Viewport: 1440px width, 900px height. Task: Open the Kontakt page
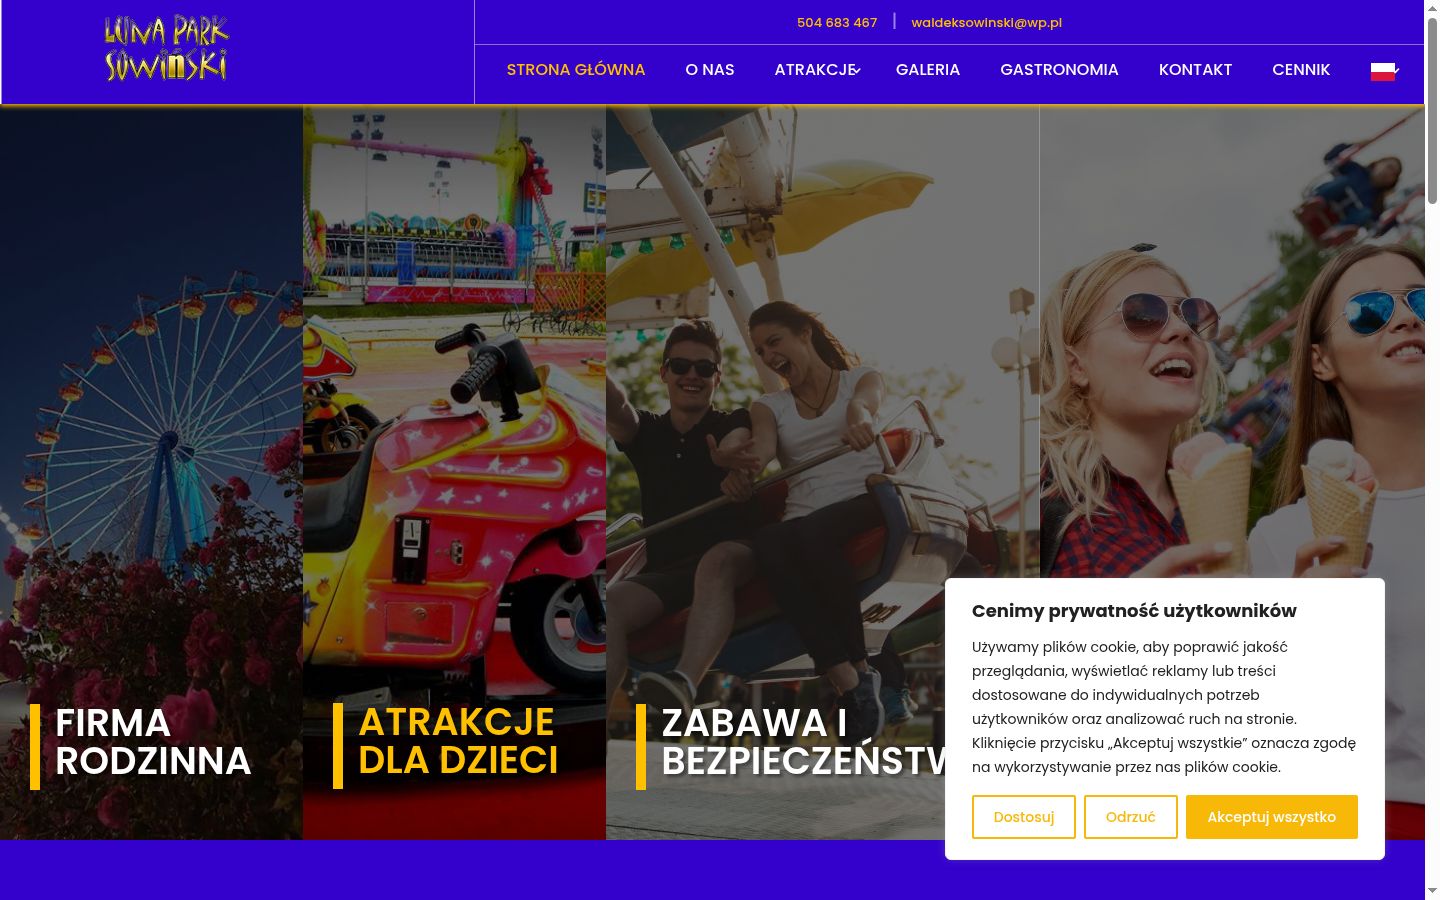pyautogui.click(x=1195, y=70)
